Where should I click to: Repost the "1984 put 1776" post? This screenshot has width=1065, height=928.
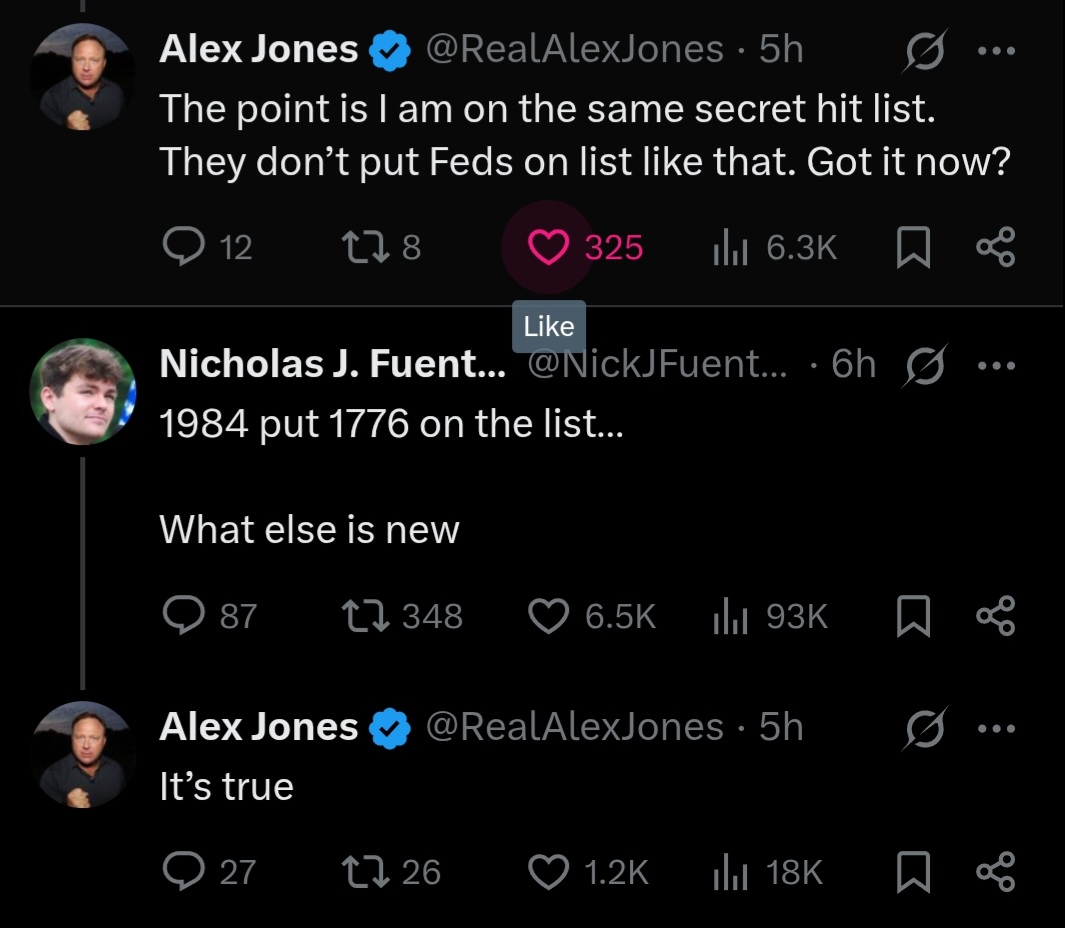358,616
